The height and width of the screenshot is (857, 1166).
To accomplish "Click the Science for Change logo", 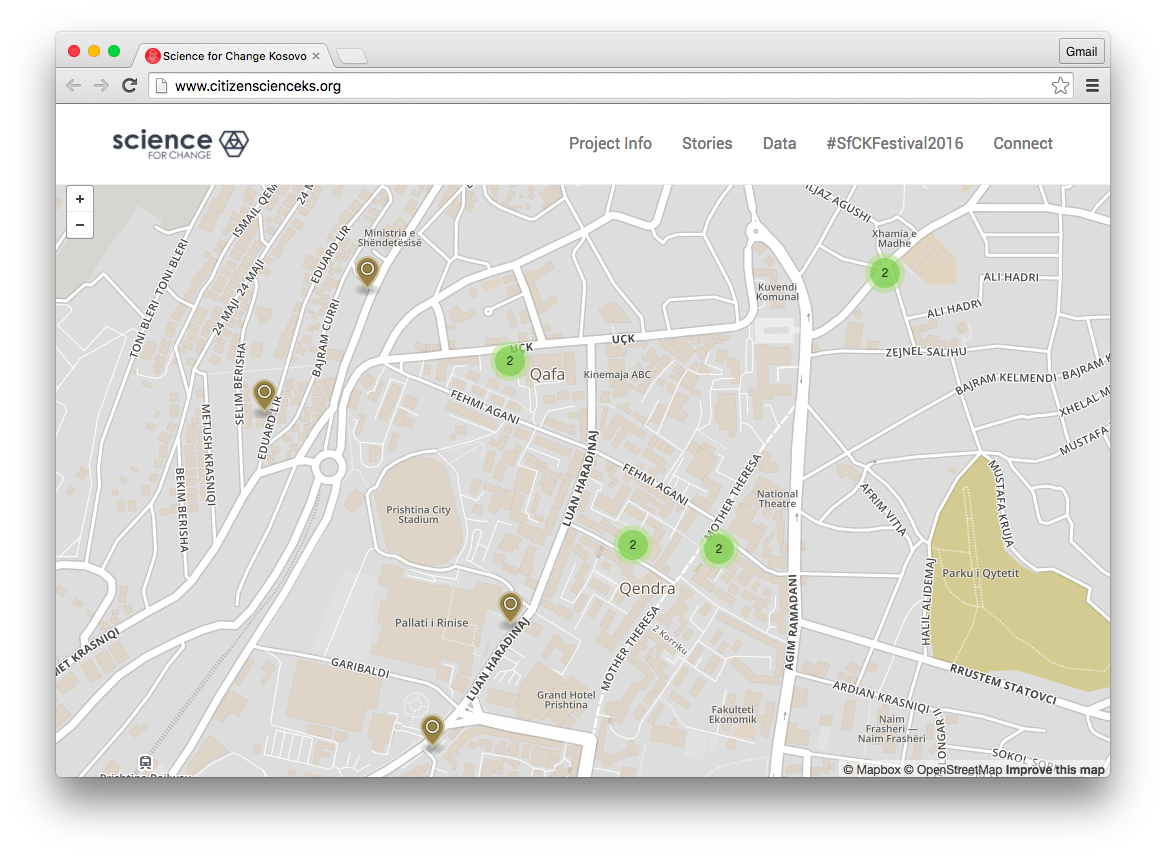I will (x=181, y=143).
